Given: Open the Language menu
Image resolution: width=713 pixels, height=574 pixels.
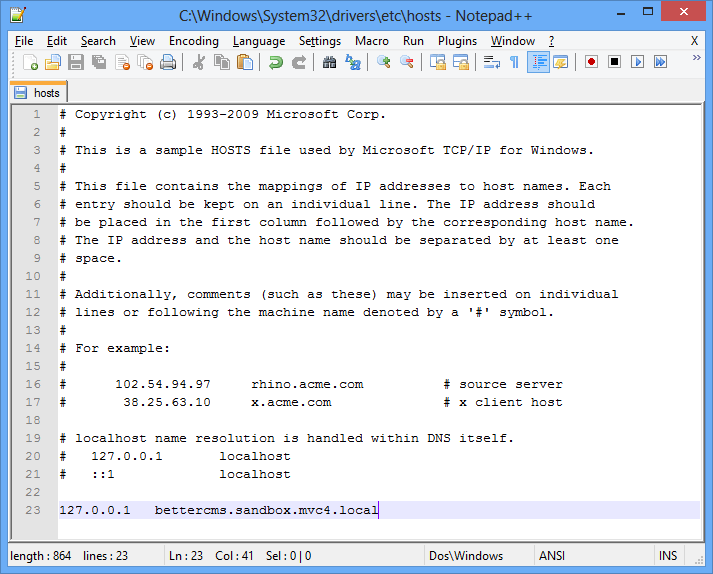Looking at the screenshot, I should (259, 41).
